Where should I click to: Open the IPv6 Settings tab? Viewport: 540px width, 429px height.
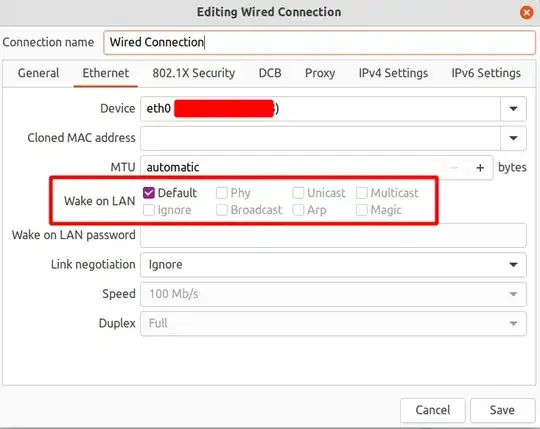tap(486, 73)
